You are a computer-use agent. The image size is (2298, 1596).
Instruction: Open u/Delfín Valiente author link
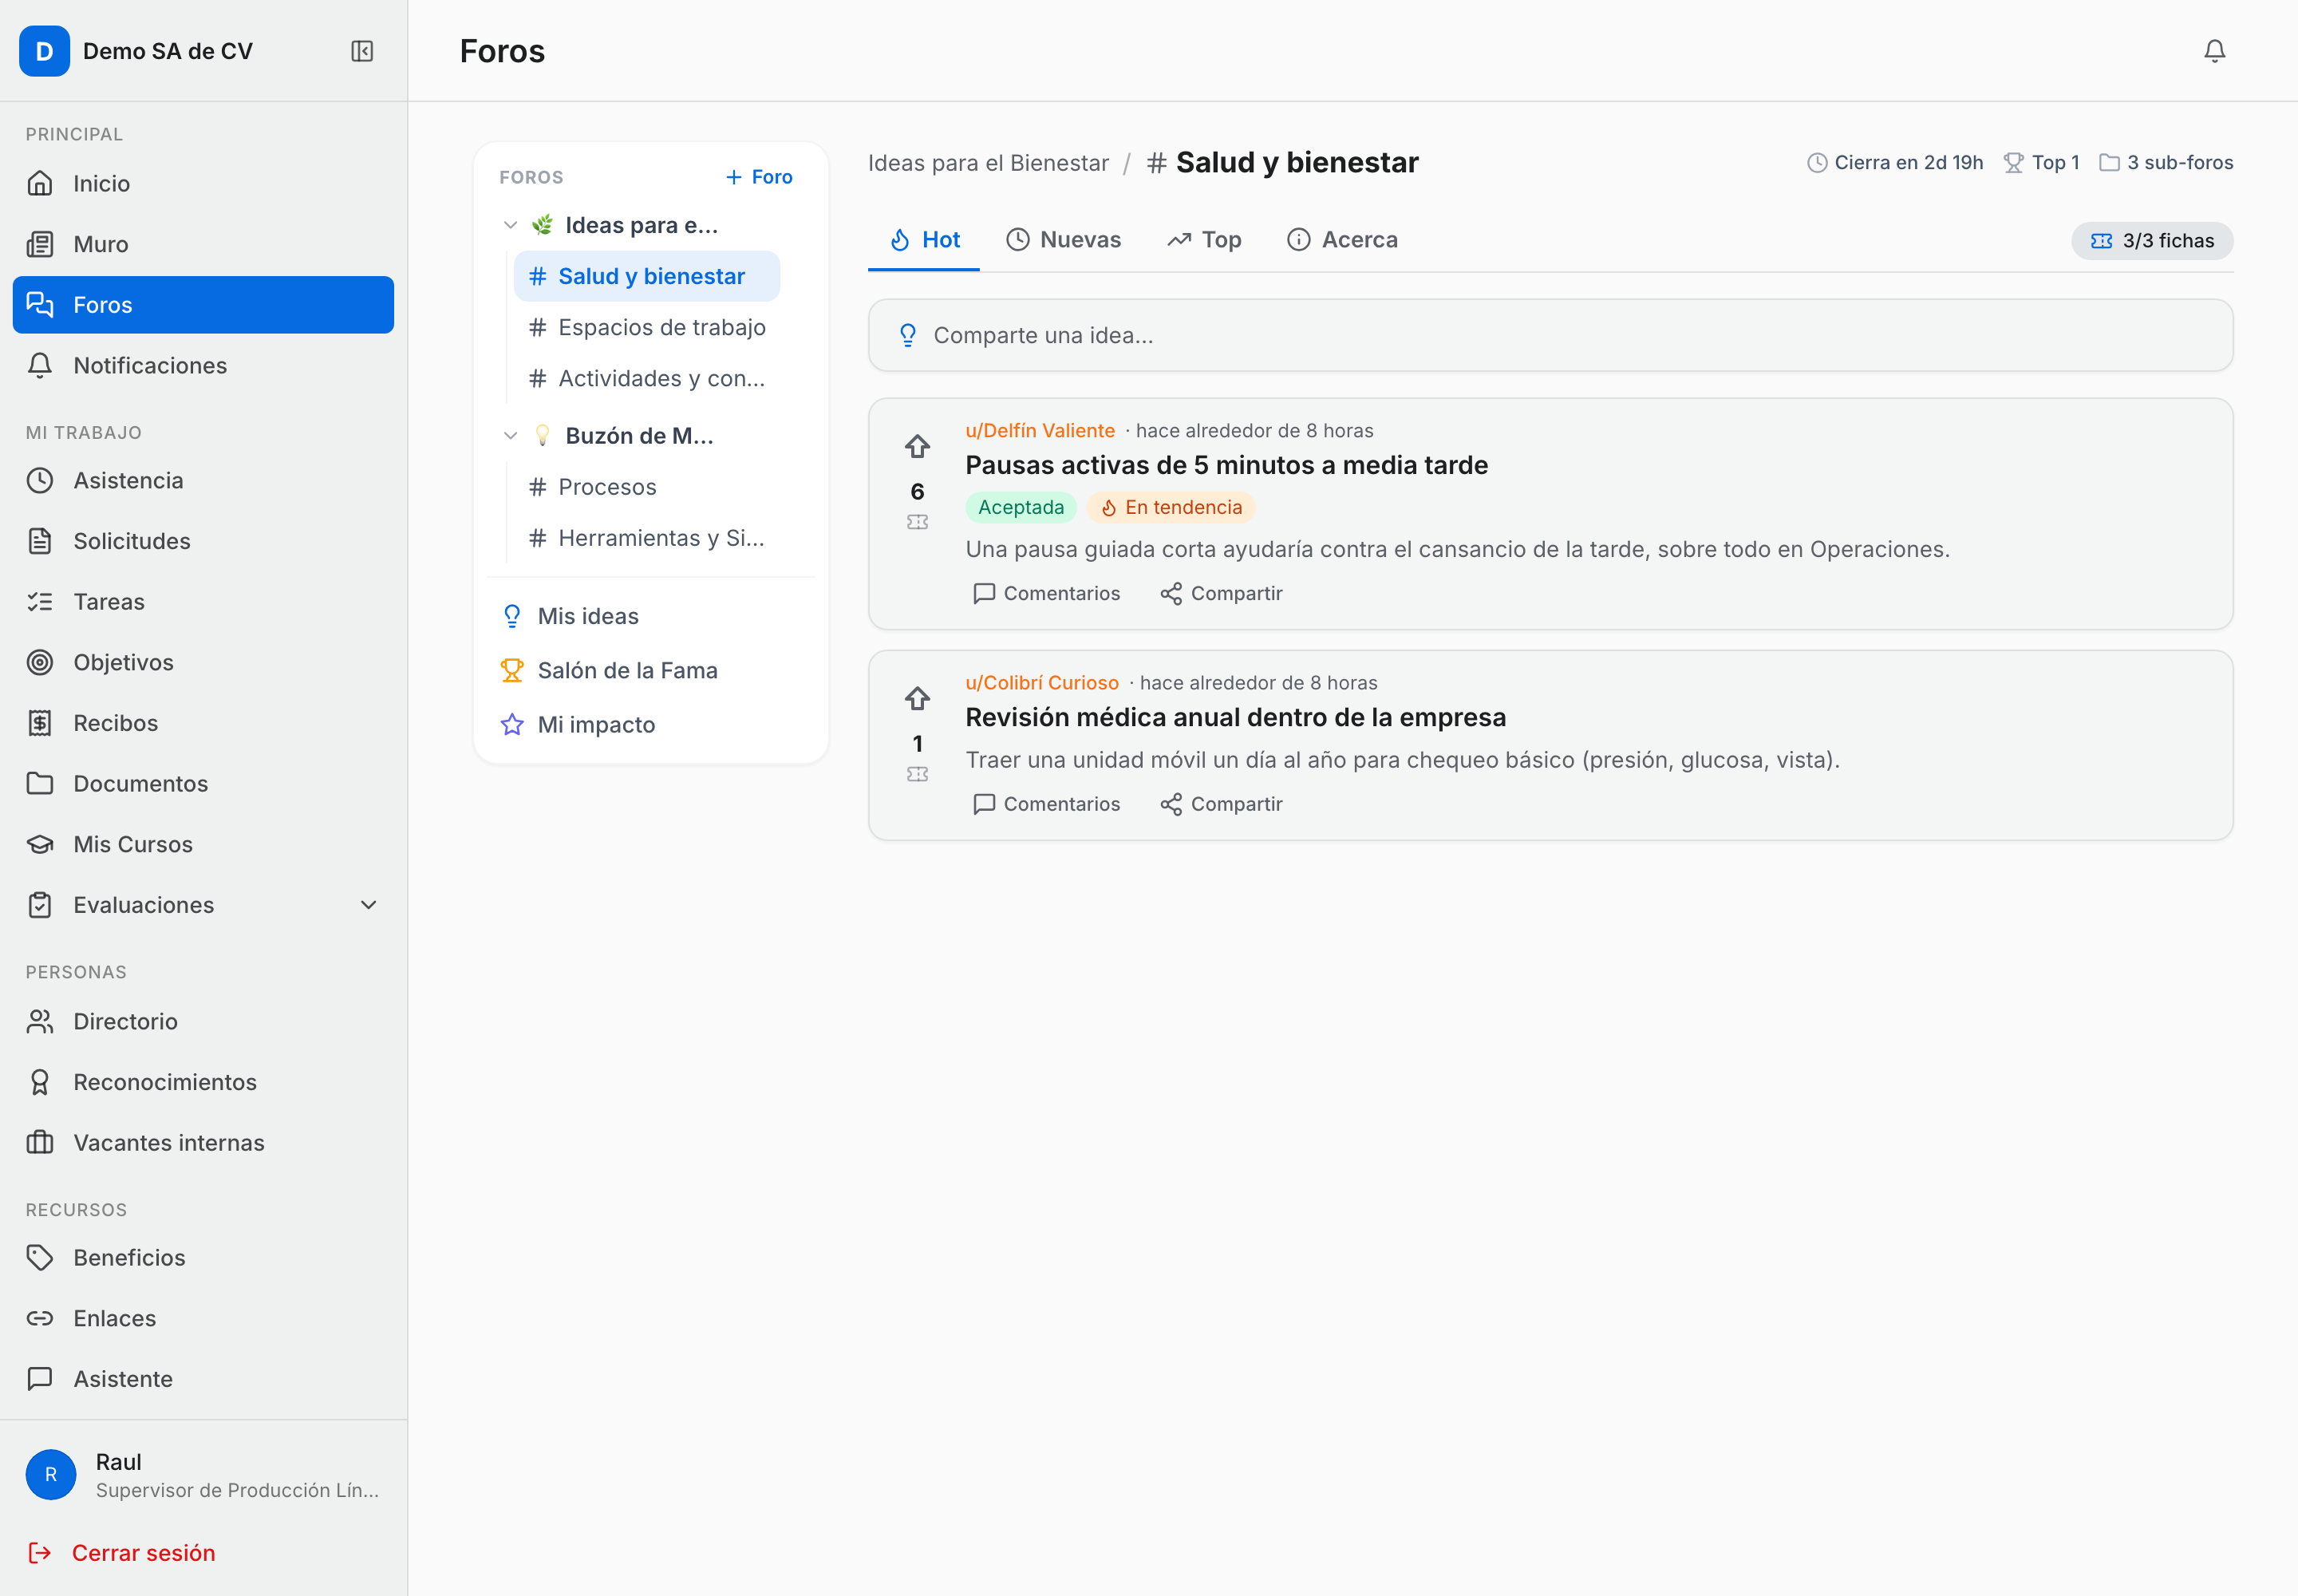[1039, 430]
